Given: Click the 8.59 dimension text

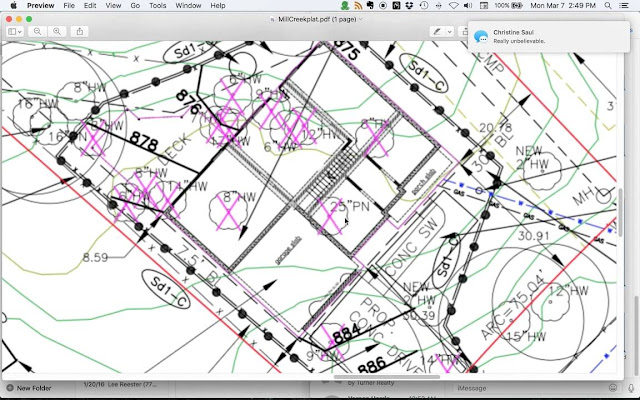Looking at the screenshot, I should pos(95,257).
